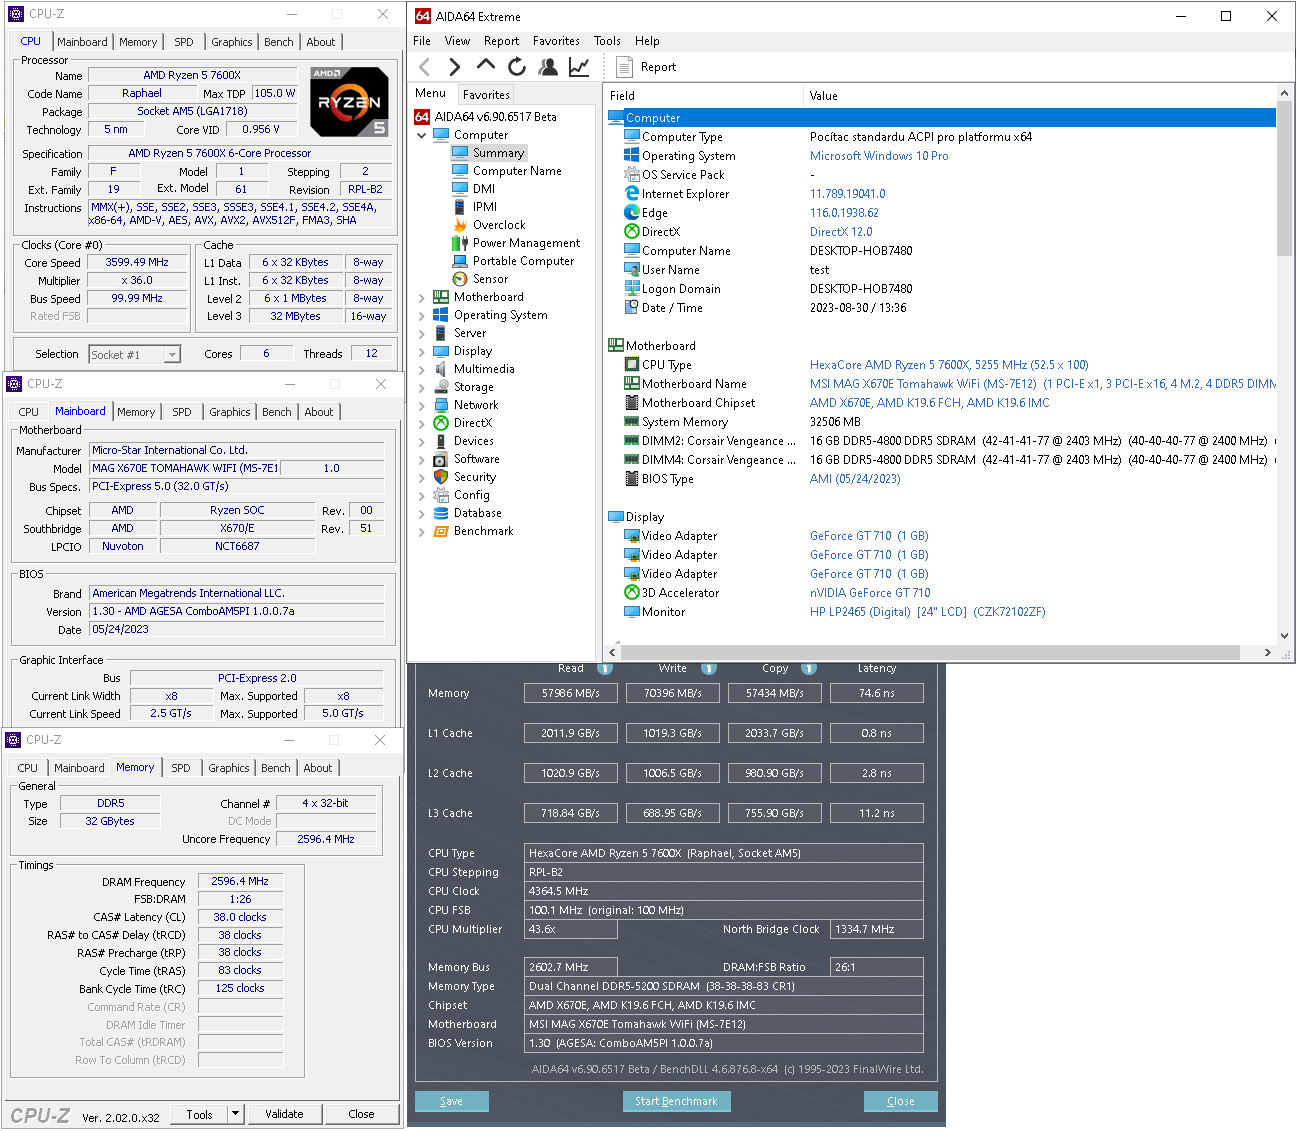This screenshot has height=1131, width=1296.
Task: Click the DirectX Xbox icon in tree
Action: [x=441, y=423]
